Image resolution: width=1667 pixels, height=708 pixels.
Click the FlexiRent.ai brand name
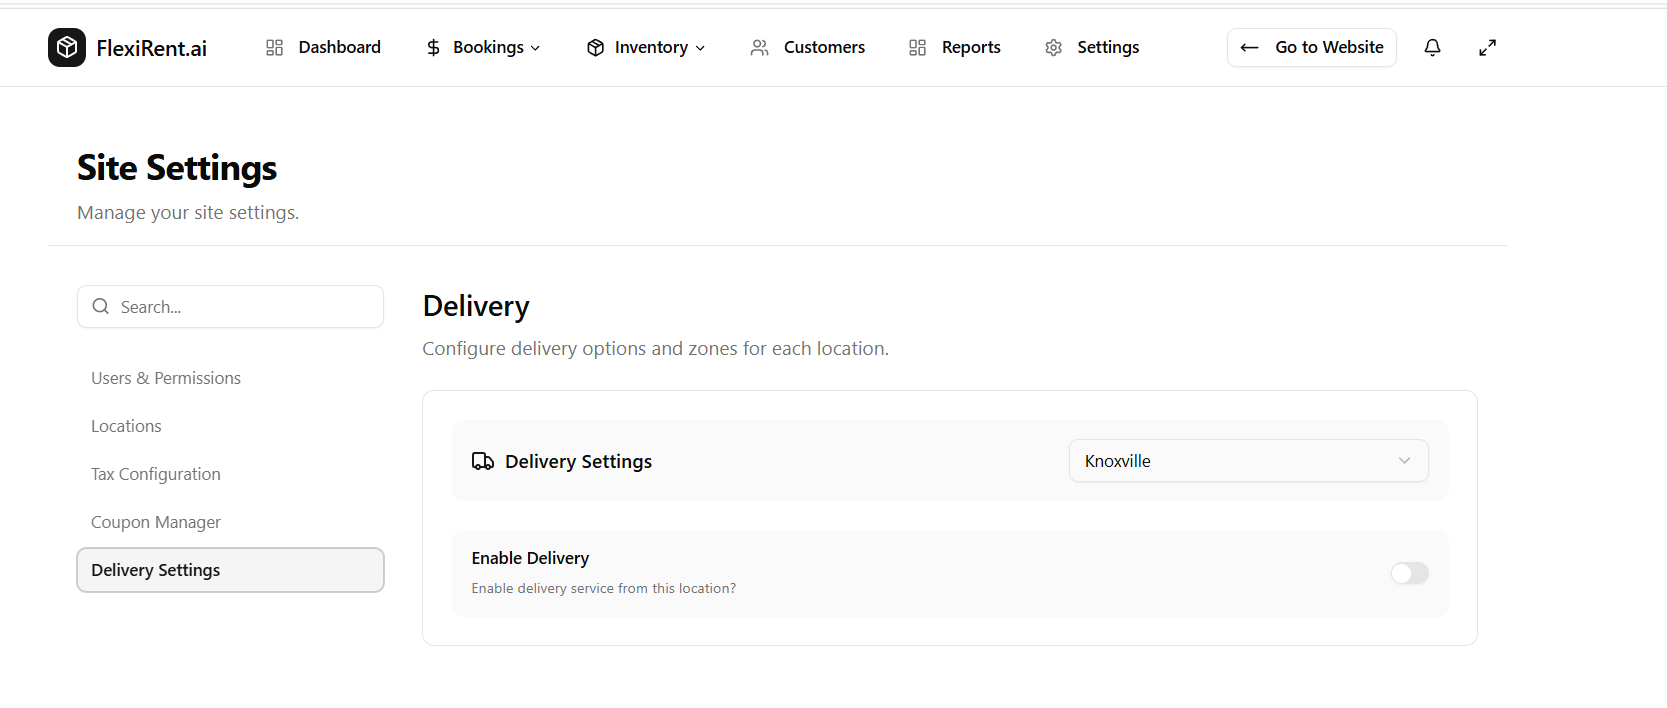tap(152, 48)
